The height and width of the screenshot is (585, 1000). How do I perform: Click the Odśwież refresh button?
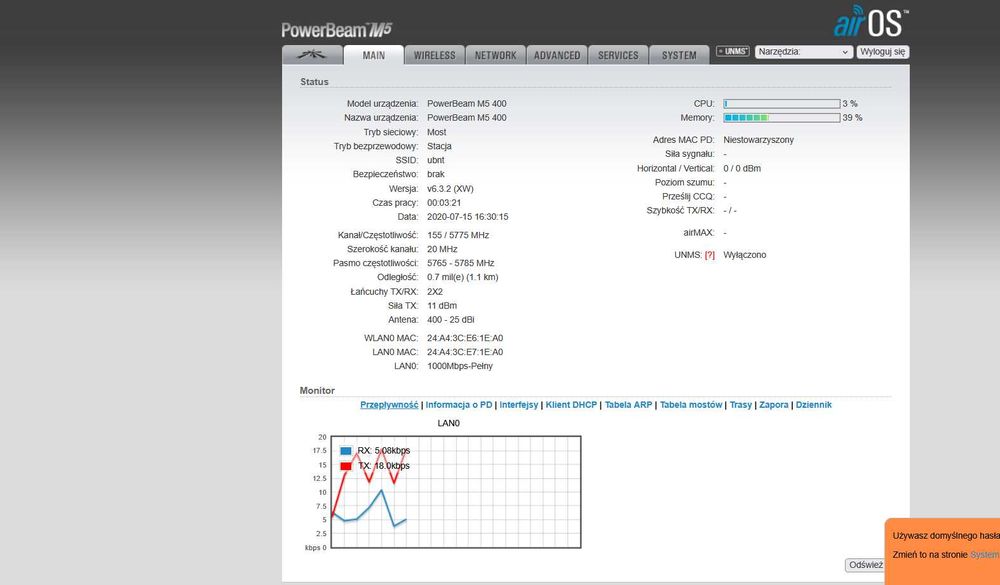865,565
